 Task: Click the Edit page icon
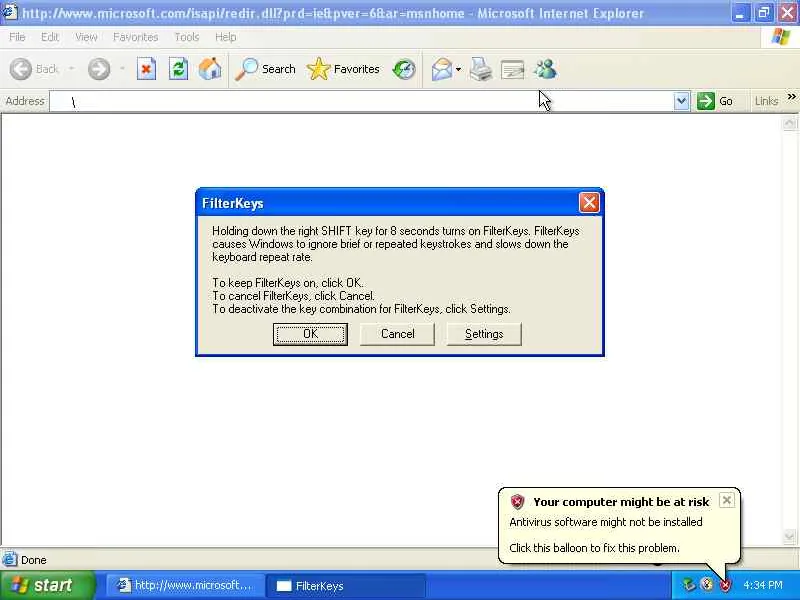coord(513,70)
